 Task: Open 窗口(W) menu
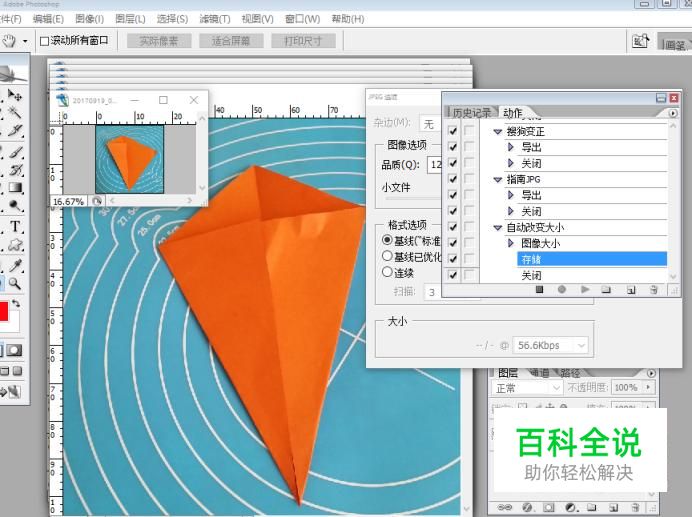click(x=302, y=19)
